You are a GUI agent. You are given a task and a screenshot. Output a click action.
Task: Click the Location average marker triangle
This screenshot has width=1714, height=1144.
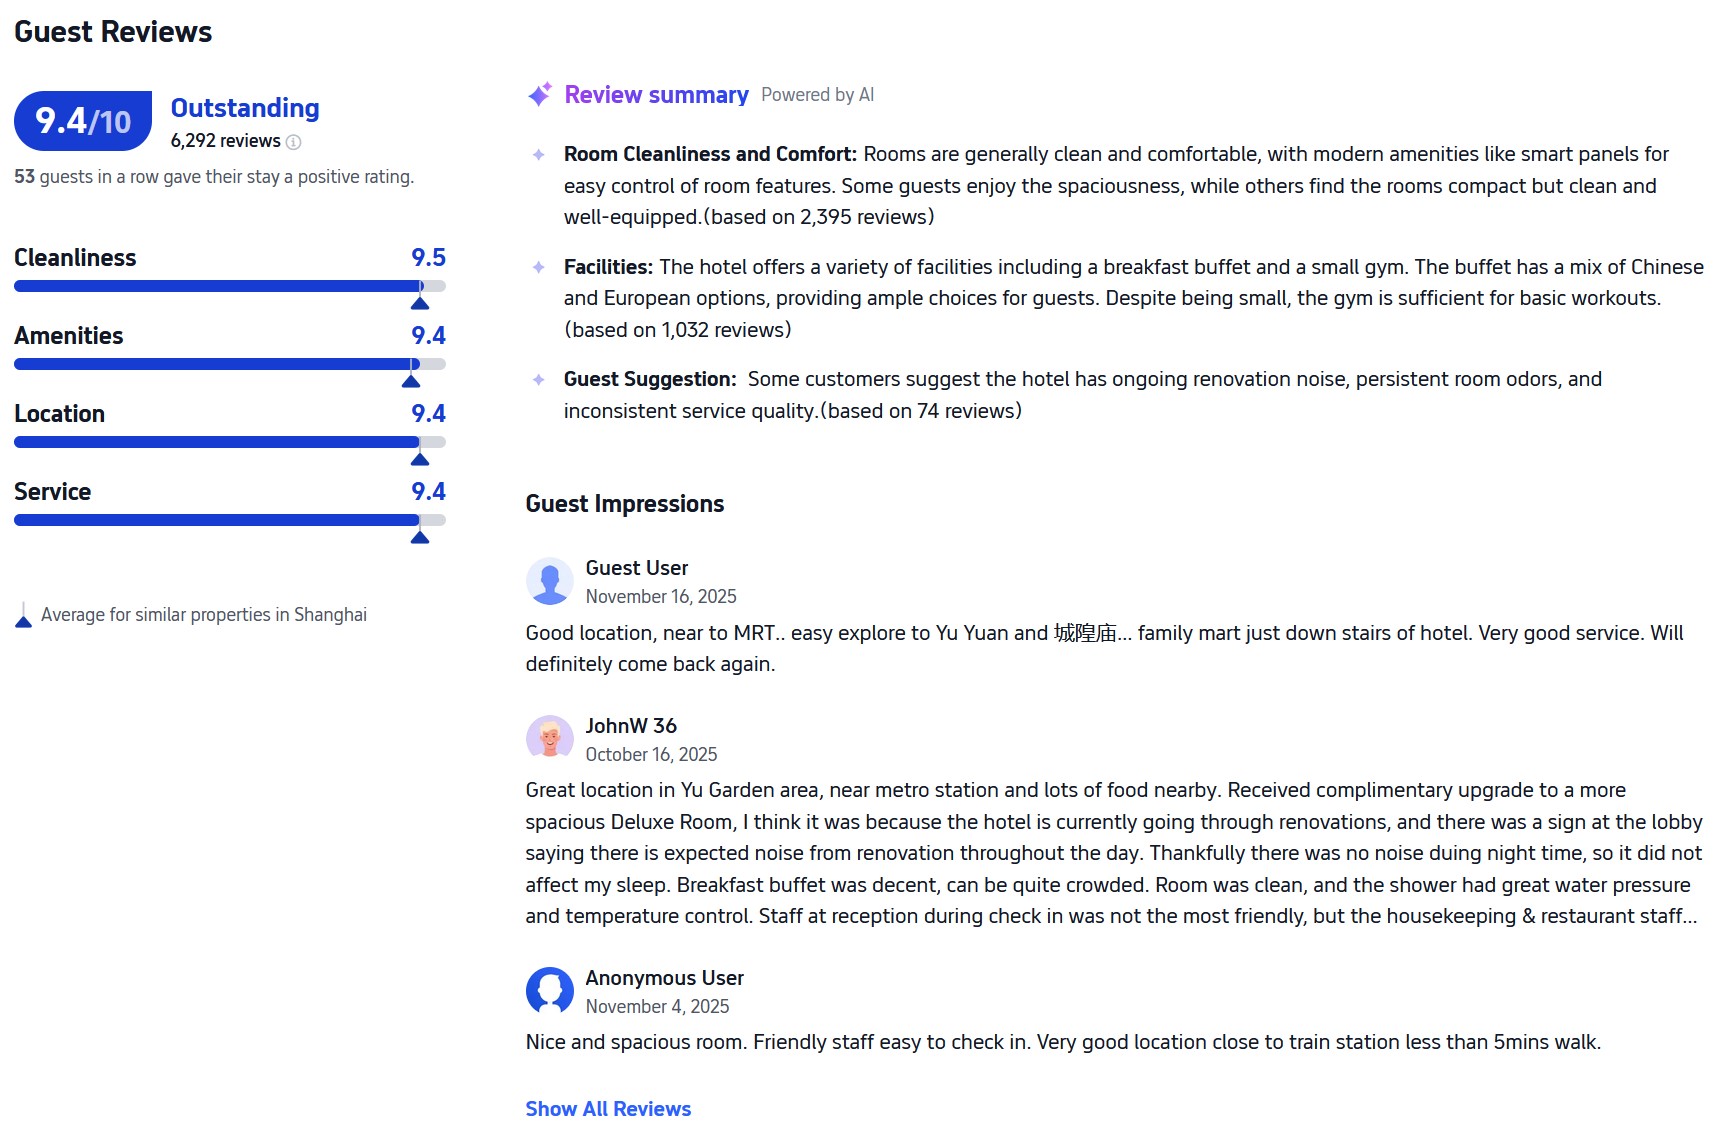[420, 459]
